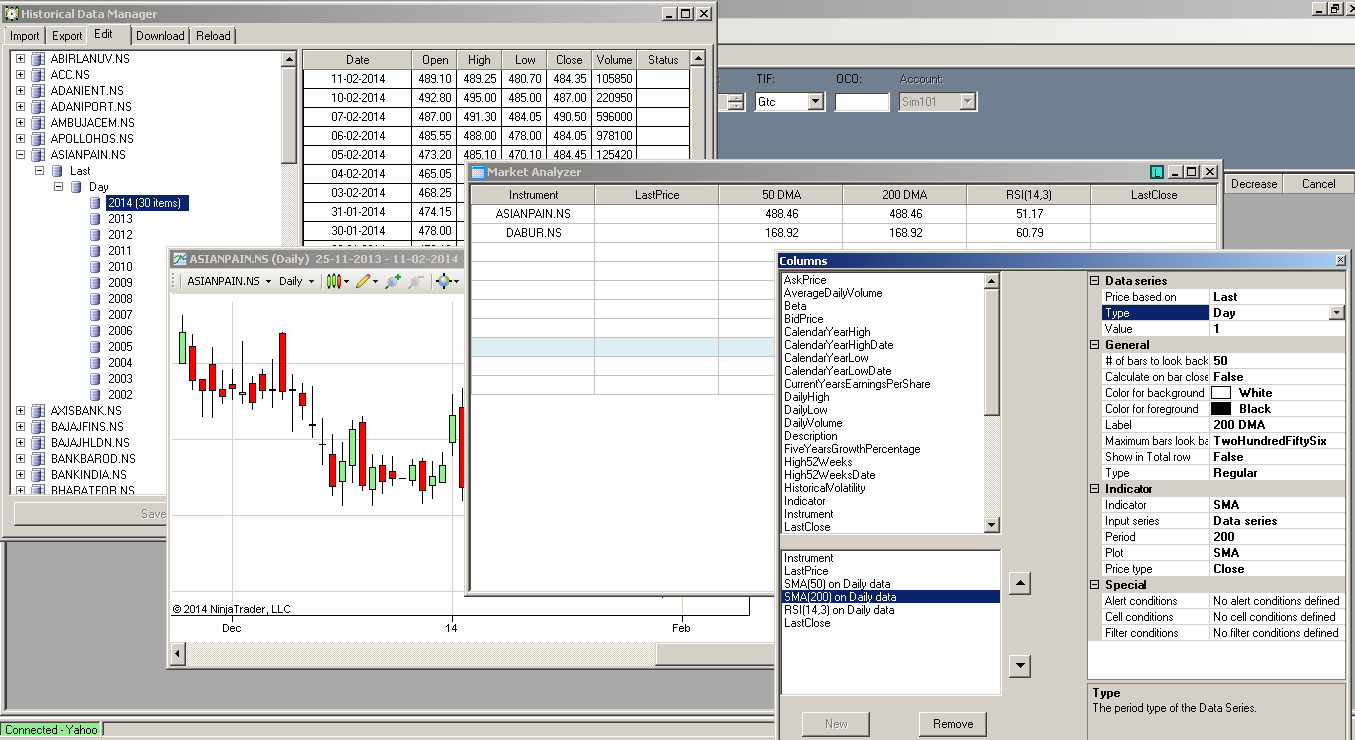The width and height of the screenshot is (1355, 740).
Task: Click the database icon beside ASIANPAIN.NS
Action: 38,155
